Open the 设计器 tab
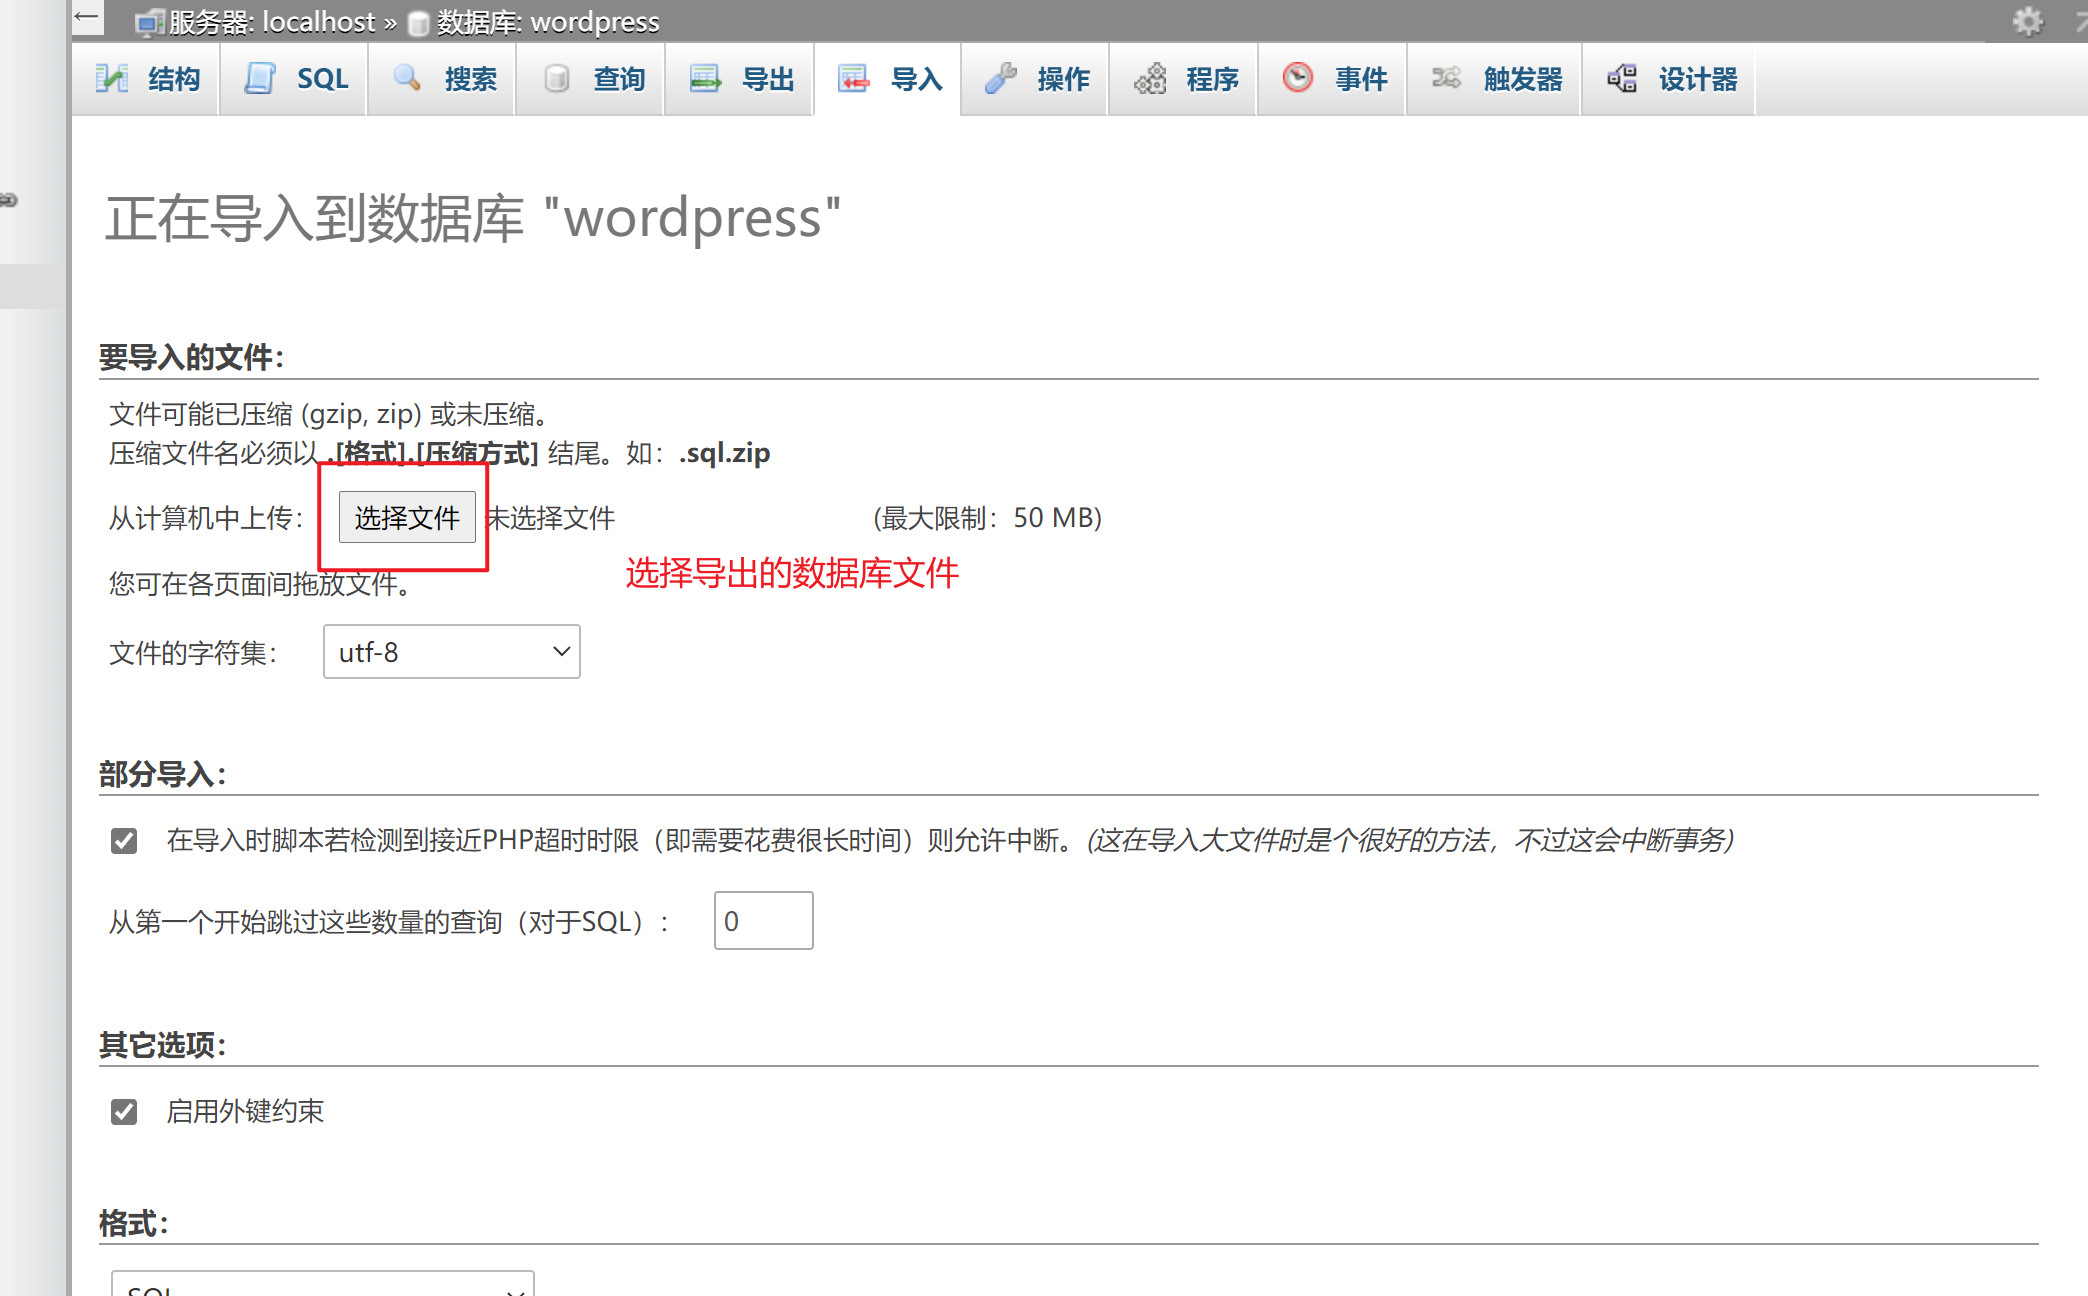This screenshot has height=1296, width=2088. tap(1669, 79)
